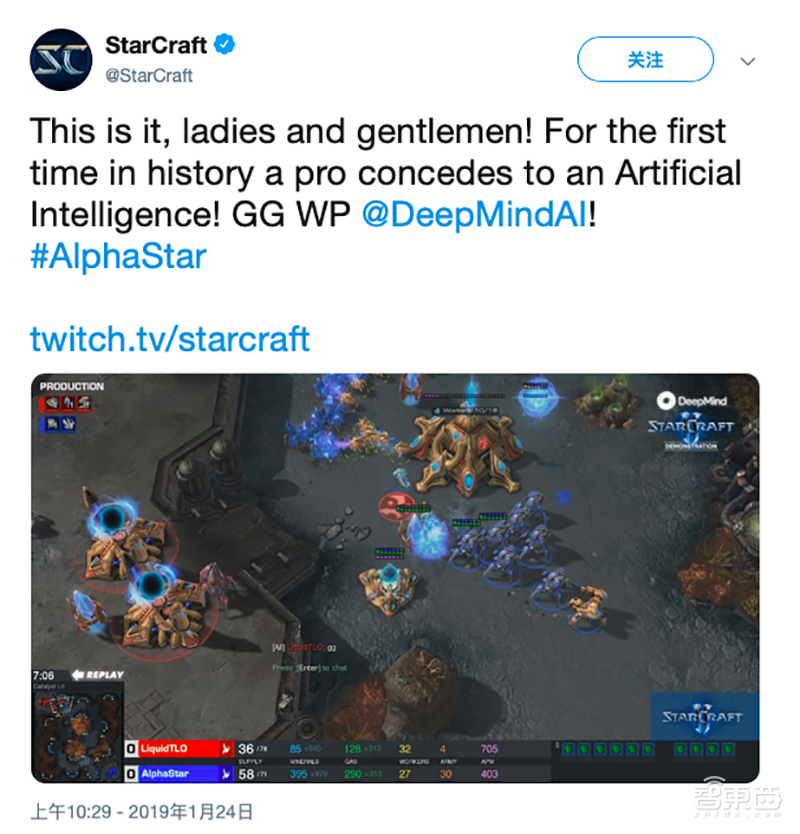Click the @StarCraft handle

tap(149, 76)
